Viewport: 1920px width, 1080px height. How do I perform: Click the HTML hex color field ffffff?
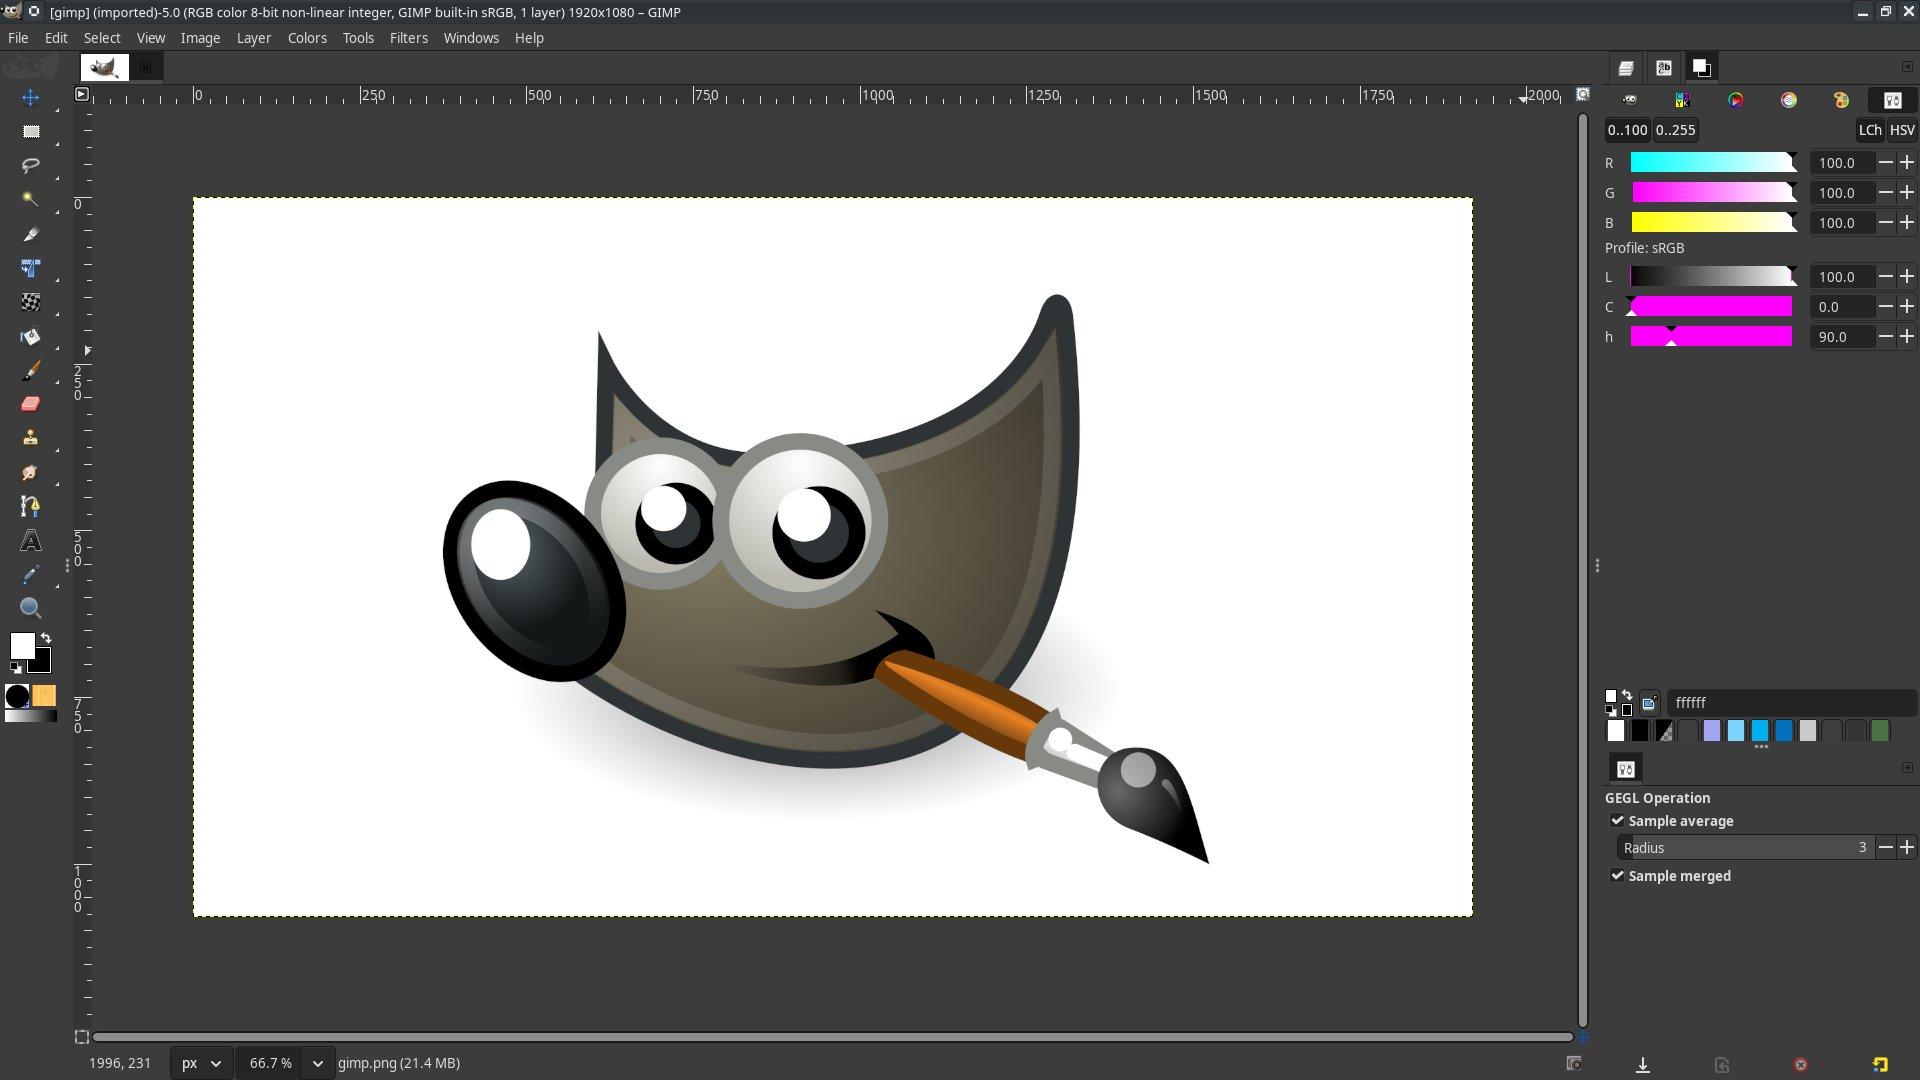pyautogui.click(x=1790, y=703)
